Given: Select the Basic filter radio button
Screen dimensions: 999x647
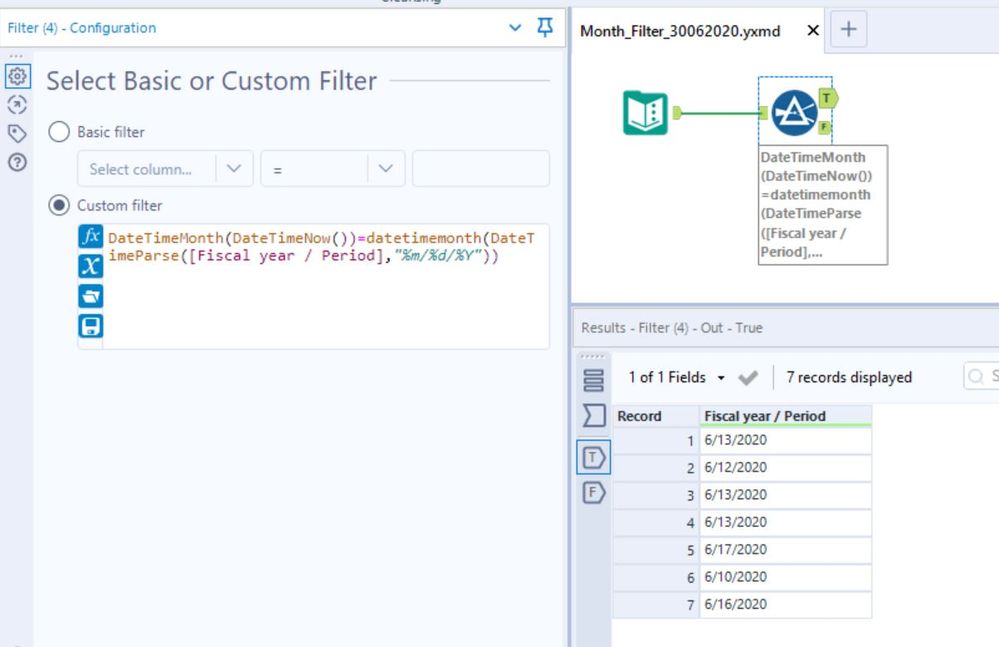Looking at the screenshot, I should tap(60, 132).
